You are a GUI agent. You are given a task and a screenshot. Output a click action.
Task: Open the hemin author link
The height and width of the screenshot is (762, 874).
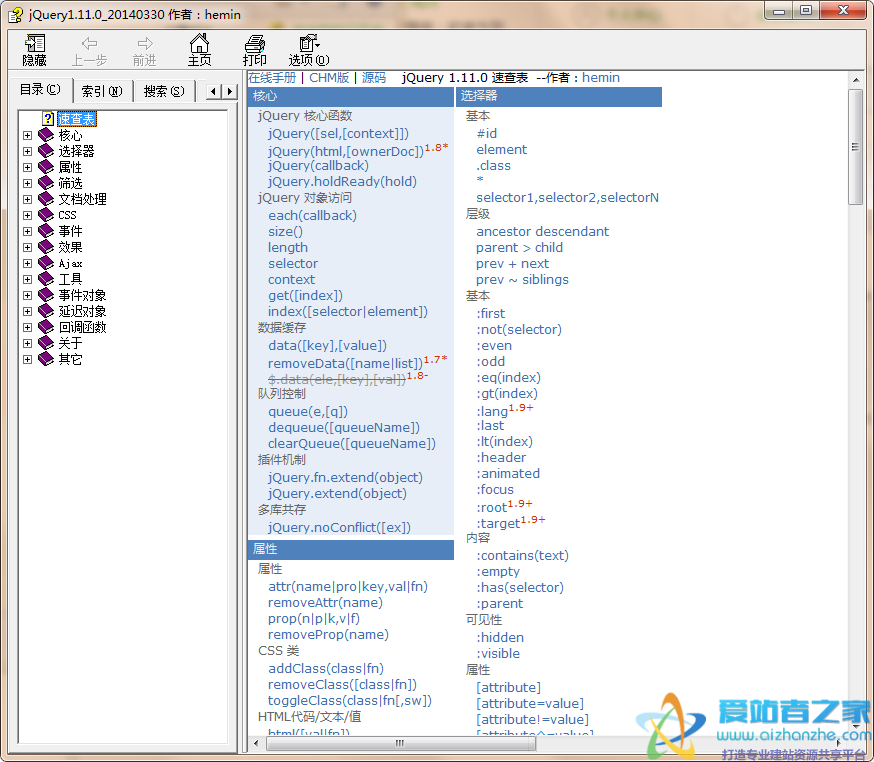coord(601,77)
